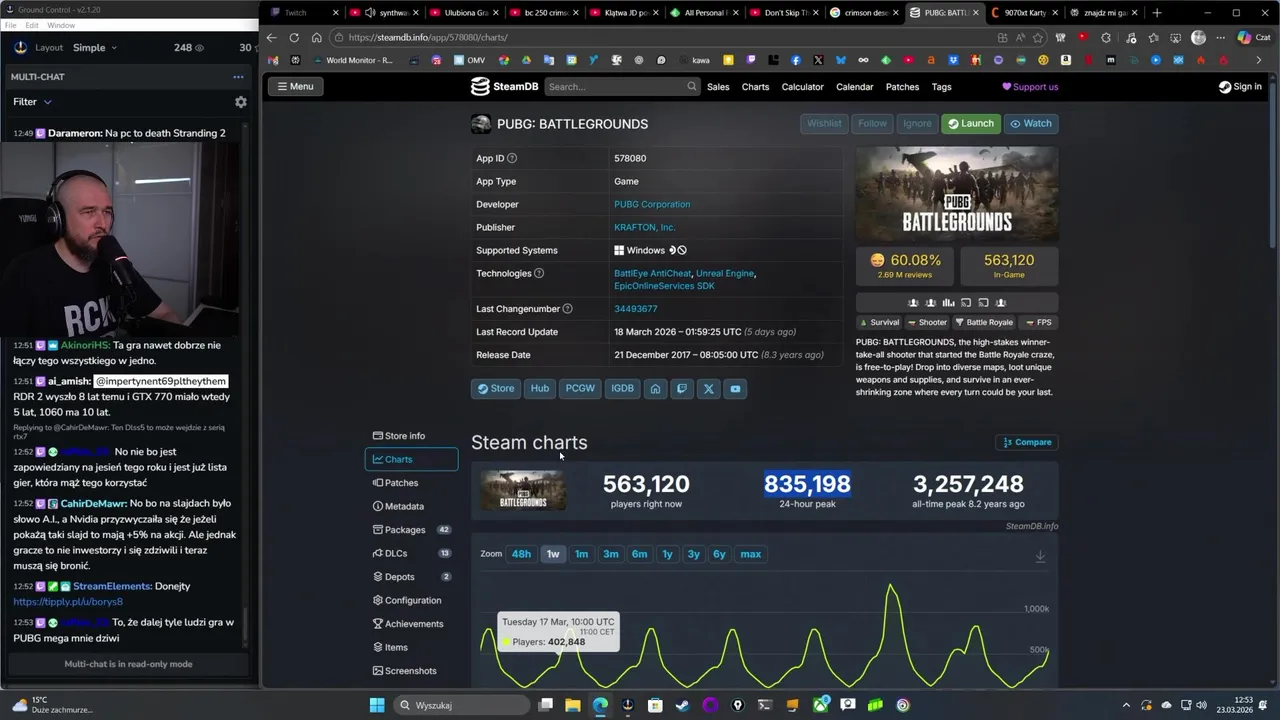Open Steam from the taskbar

[x=682, y=705]
